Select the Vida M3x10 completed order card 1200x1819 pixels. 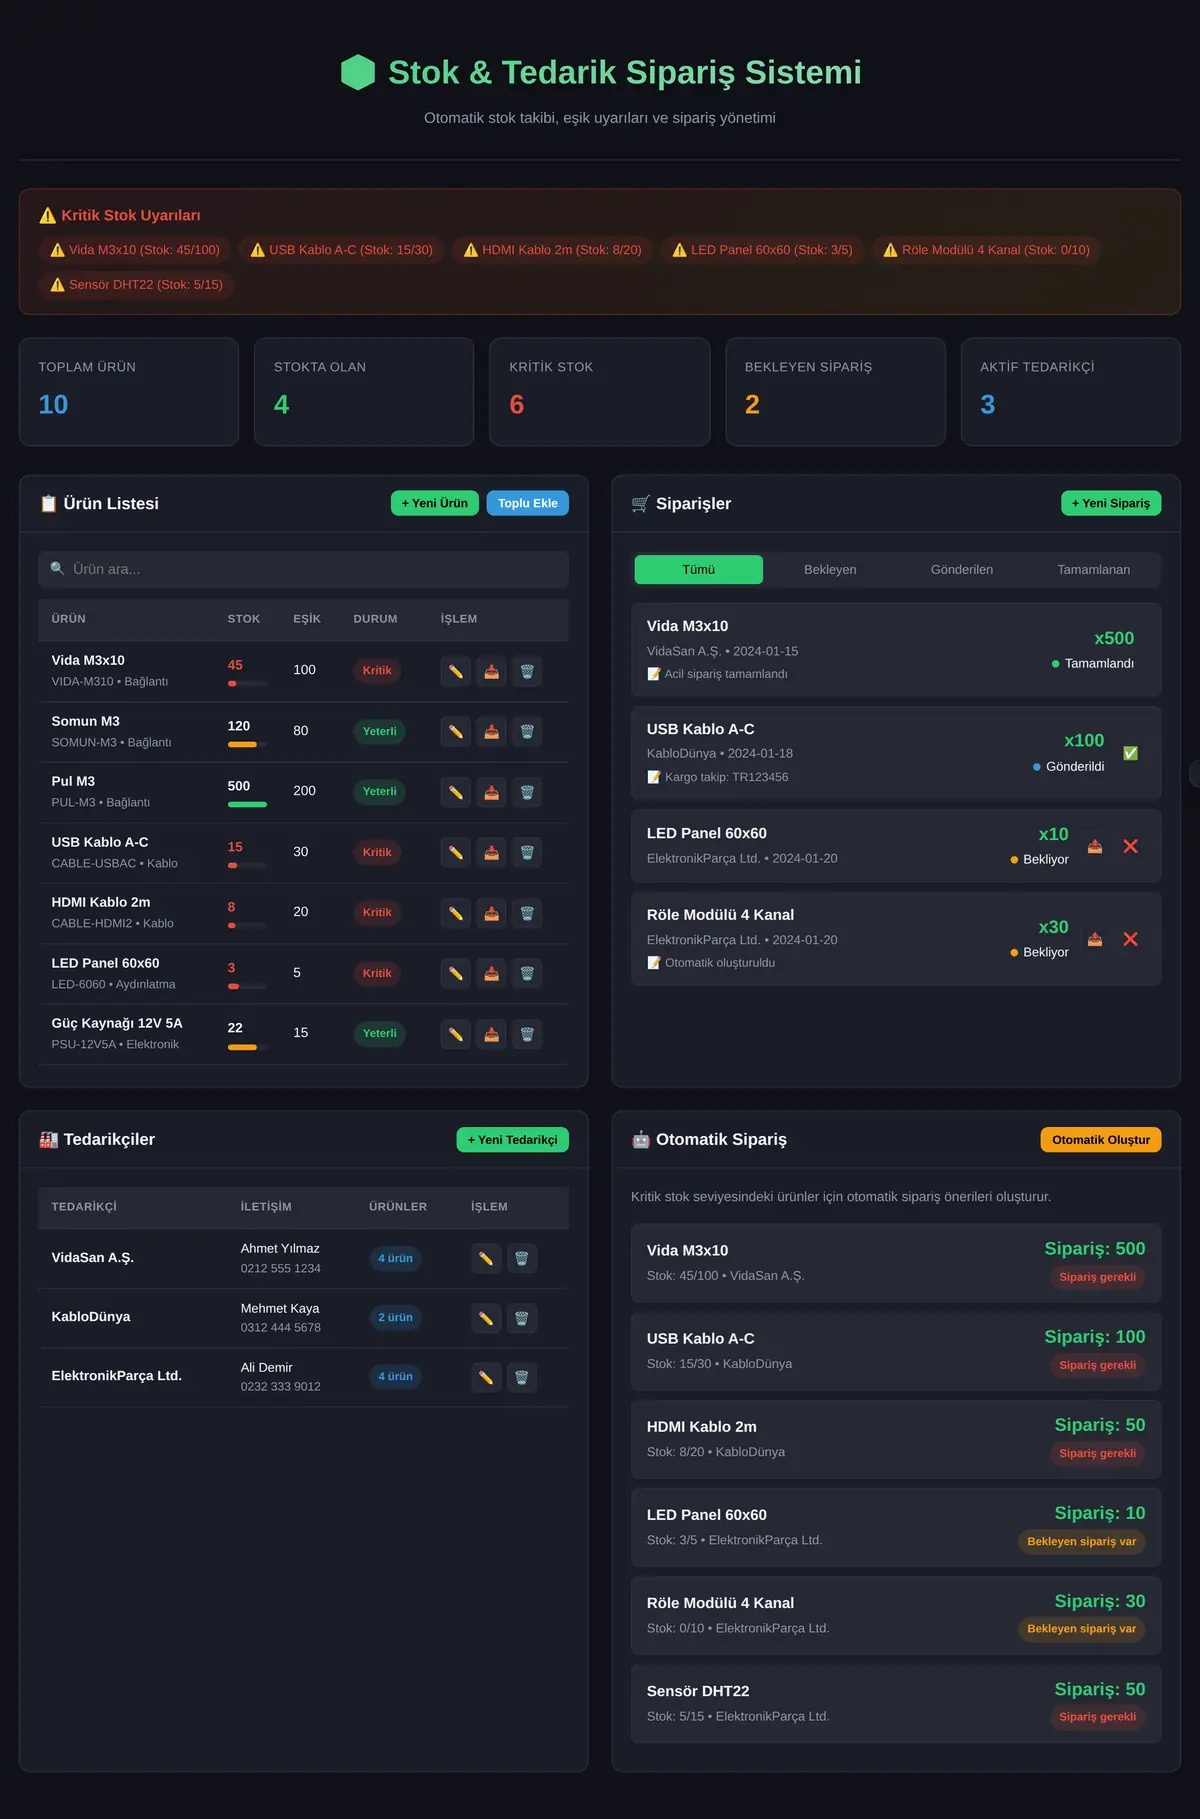pos(896,650)
